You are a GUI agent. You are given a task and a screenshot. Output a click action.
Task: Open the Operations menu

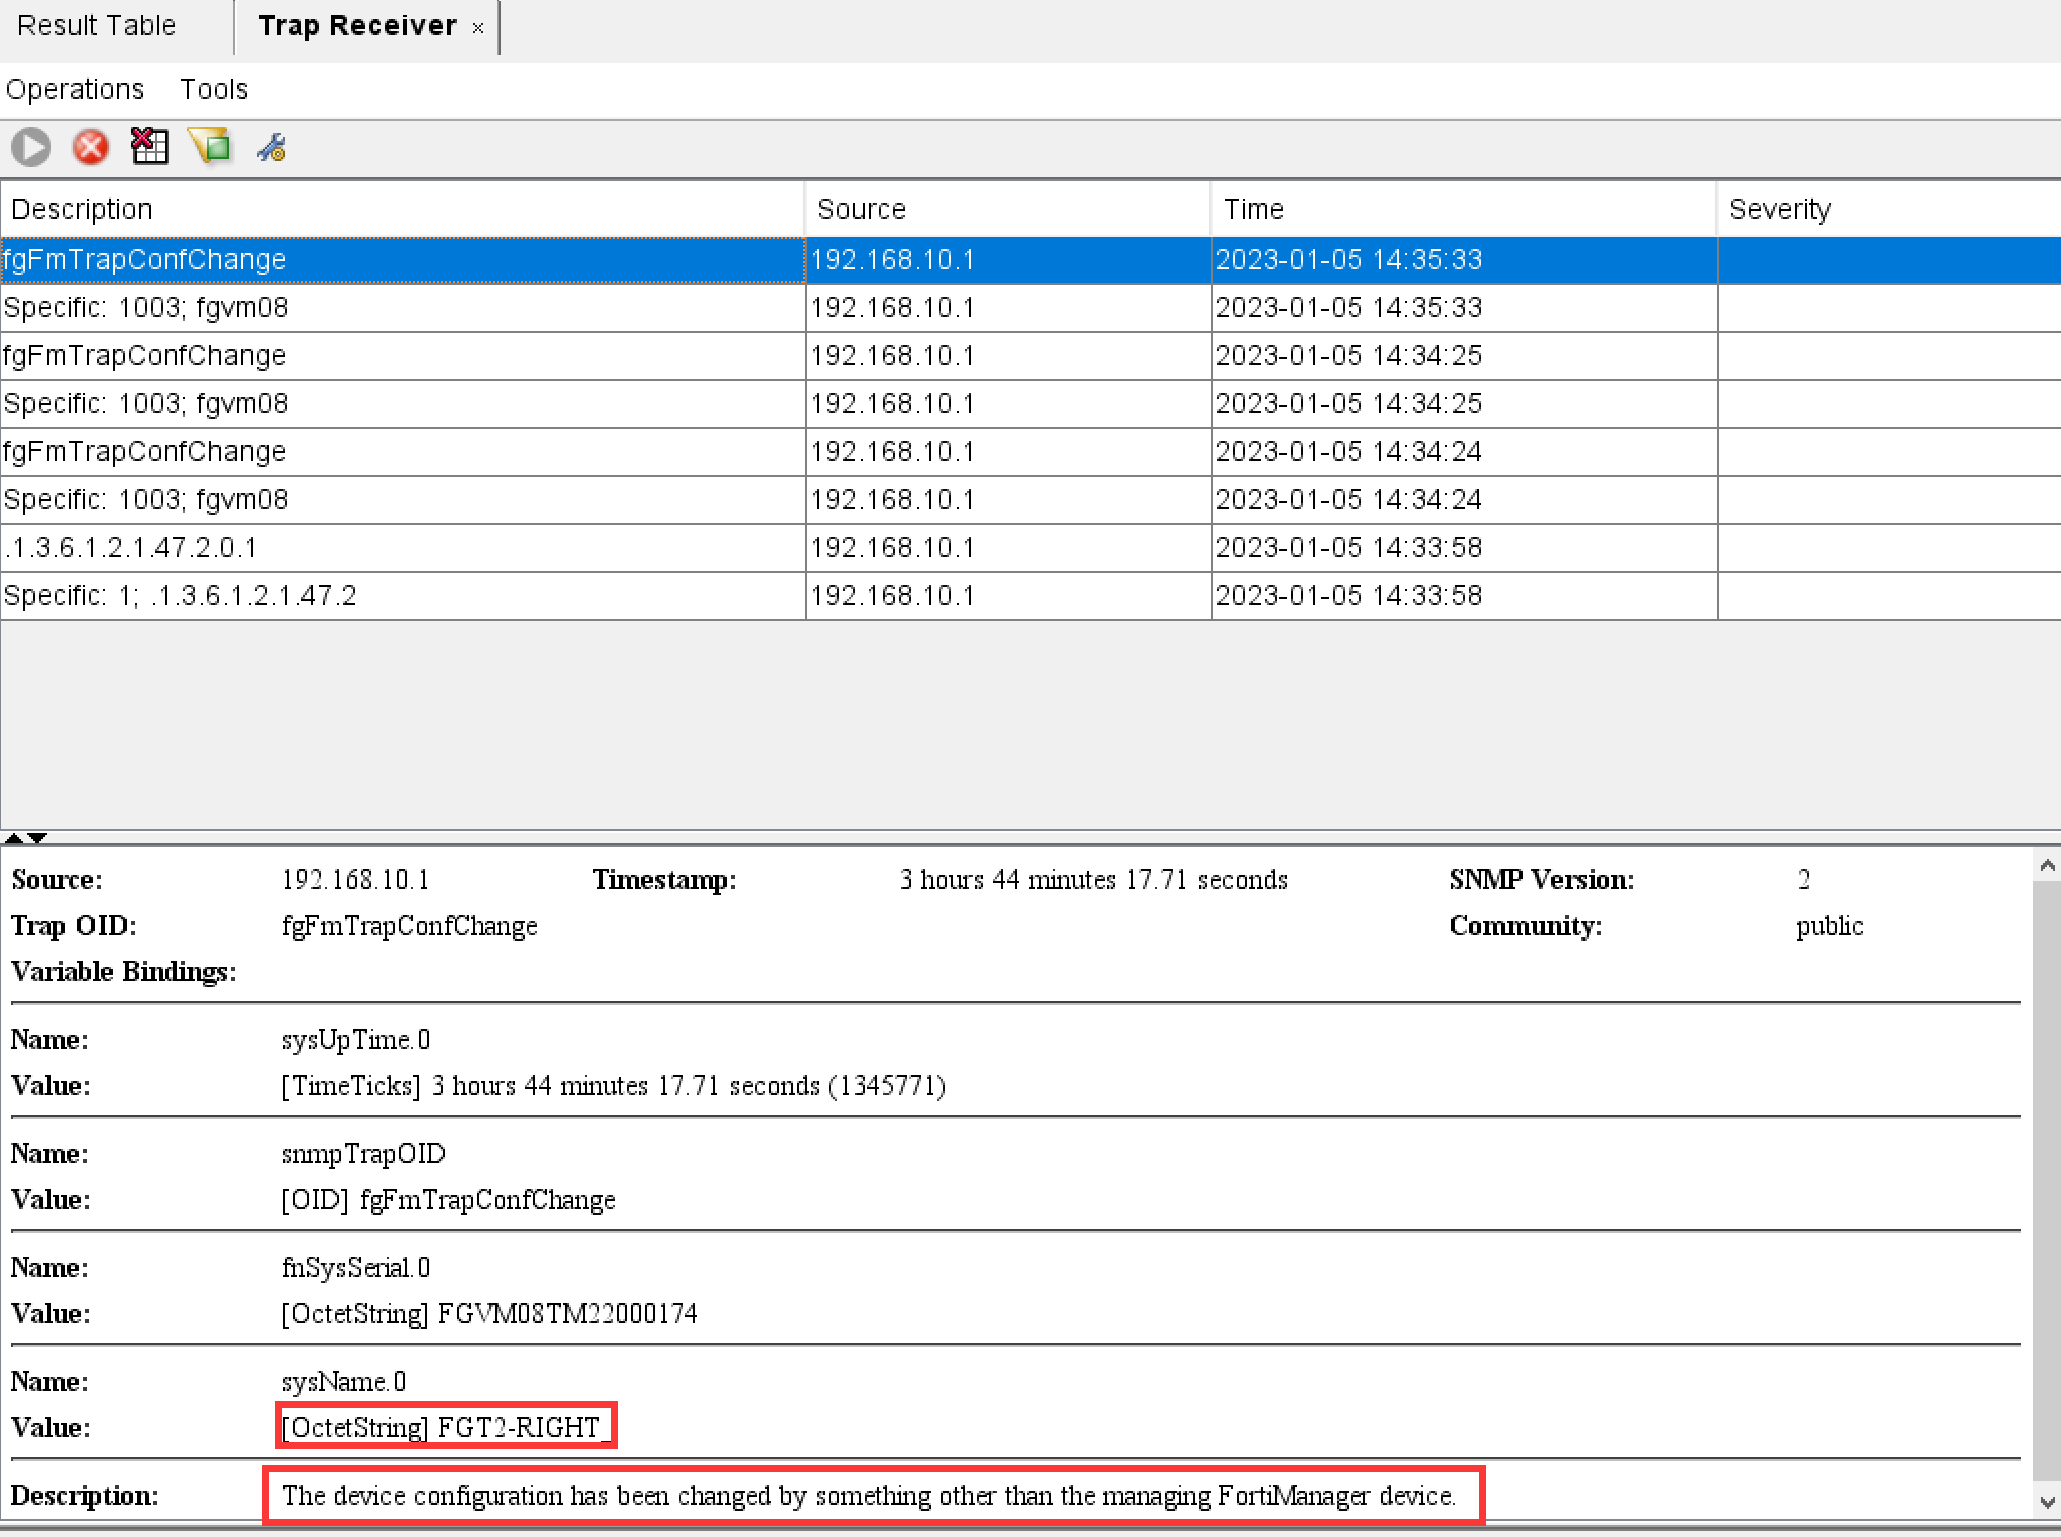(x=75, y=89)
